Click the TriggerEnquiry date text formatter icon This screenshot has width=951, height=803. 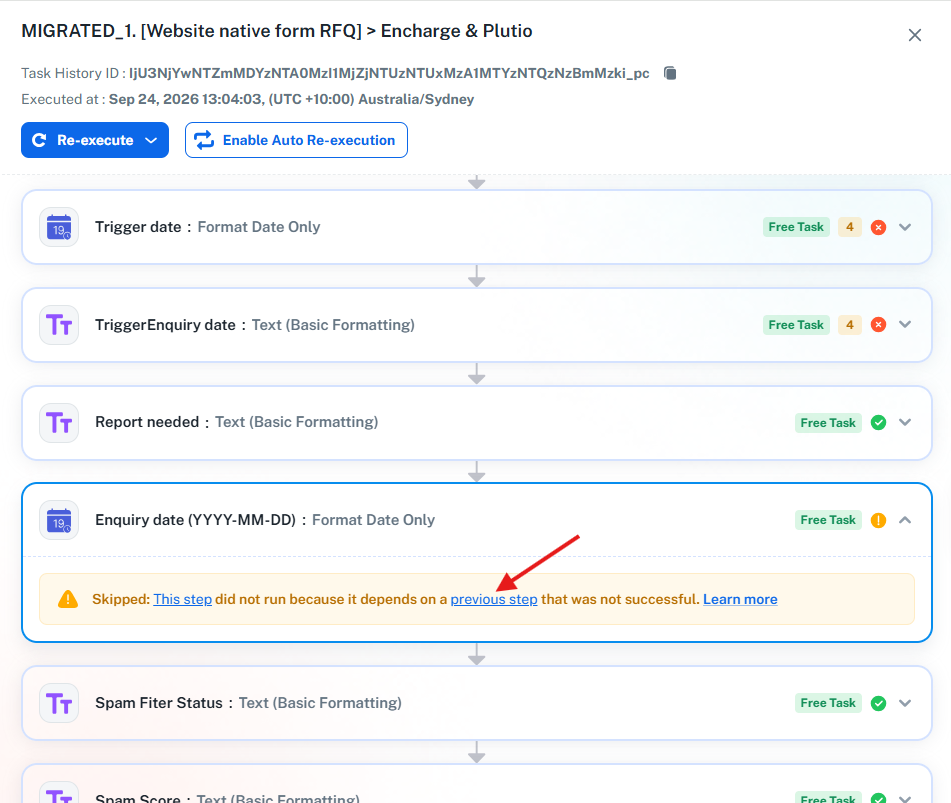59,325
